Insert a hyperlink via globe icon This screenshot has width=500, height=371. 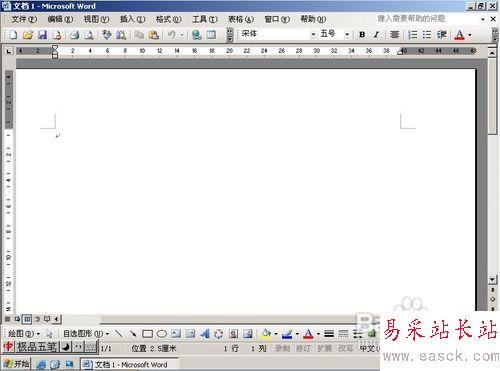197,35
